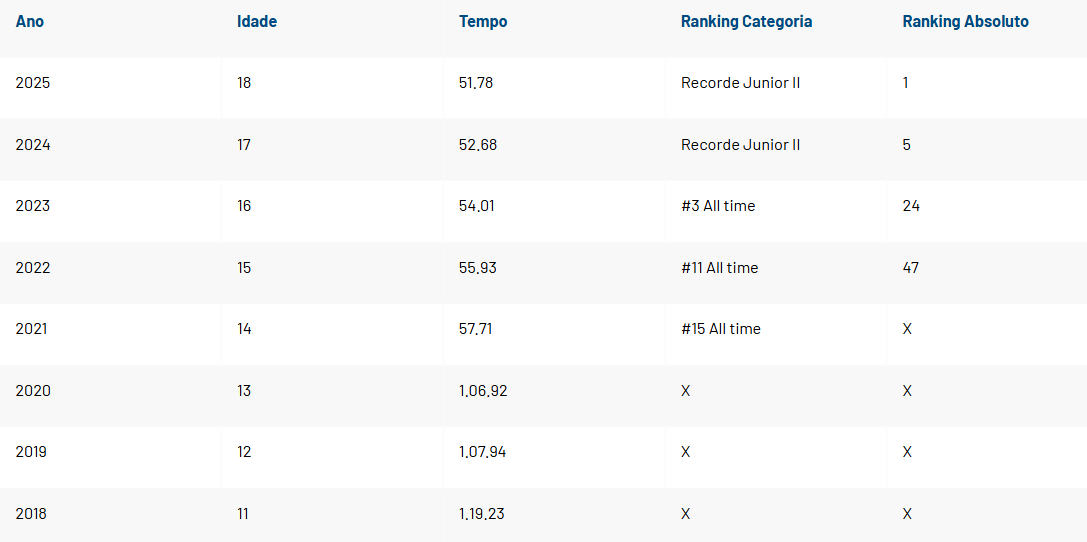Select the Ranking Absoluto column header

[965, 22]
